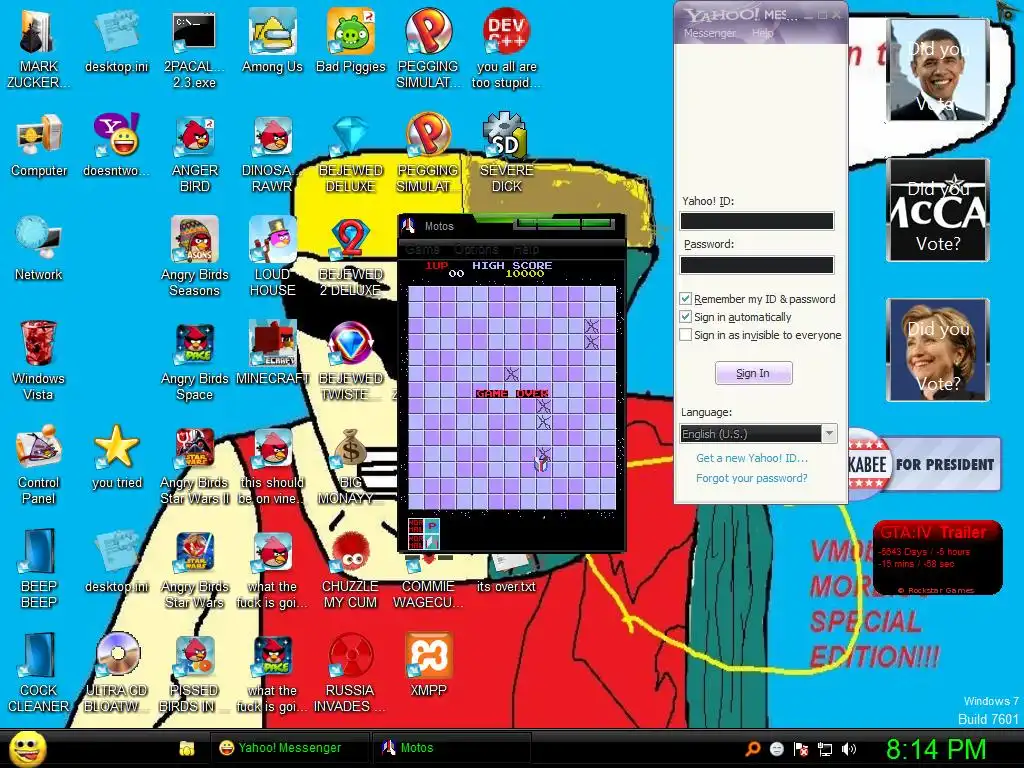
Task: Open the ULTRA CD BLOATW... disc icon
Action: pyautogui.click(x=116, y=673)
